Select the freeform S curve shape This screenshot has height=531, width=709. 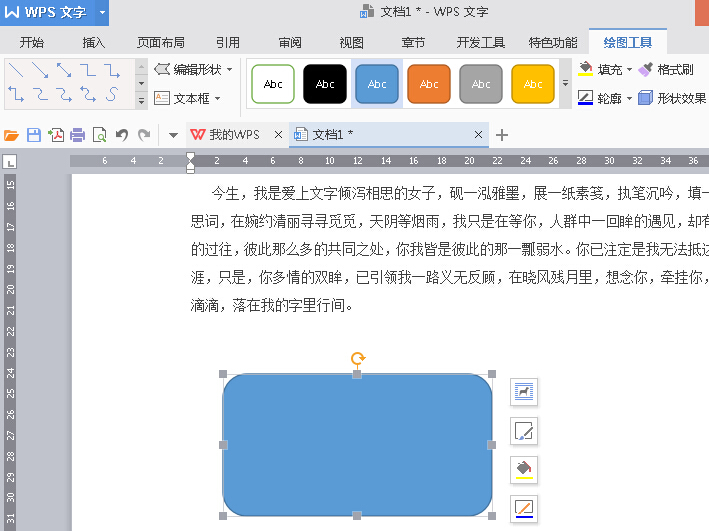(x=112, y=94)
